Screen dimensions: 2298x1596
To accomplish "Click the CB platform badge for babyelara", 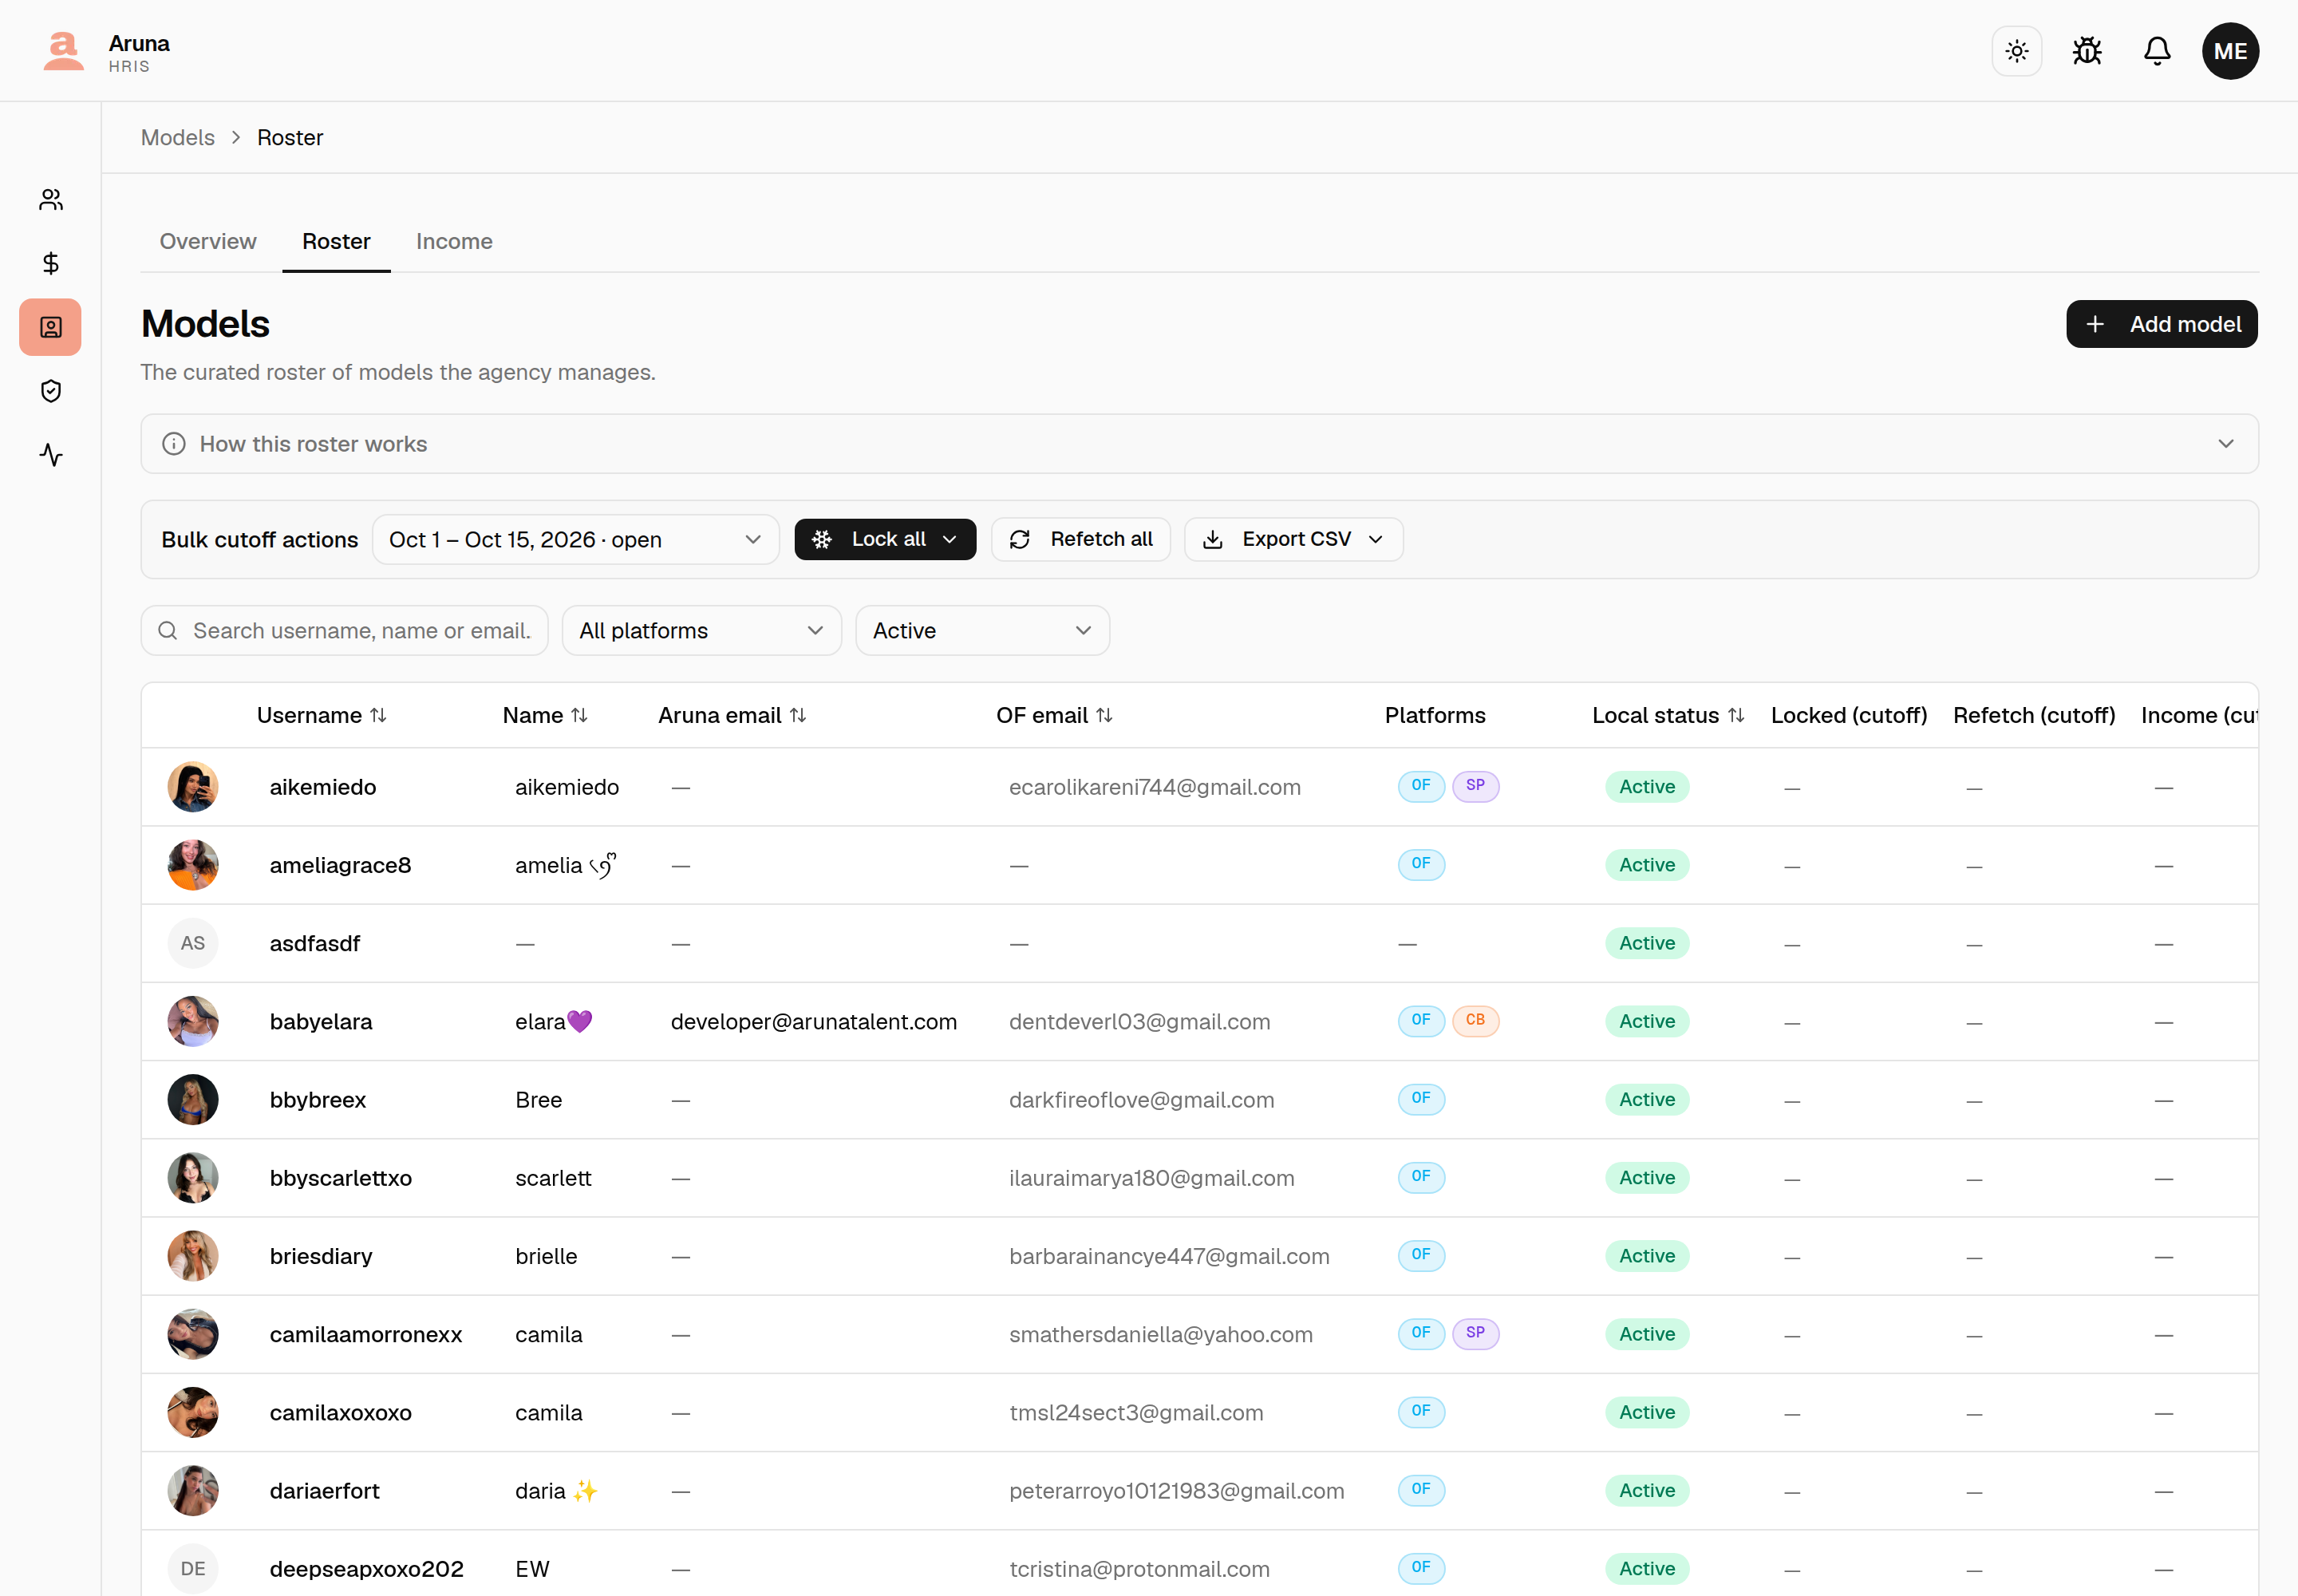I will (x=1475, y=1021).
